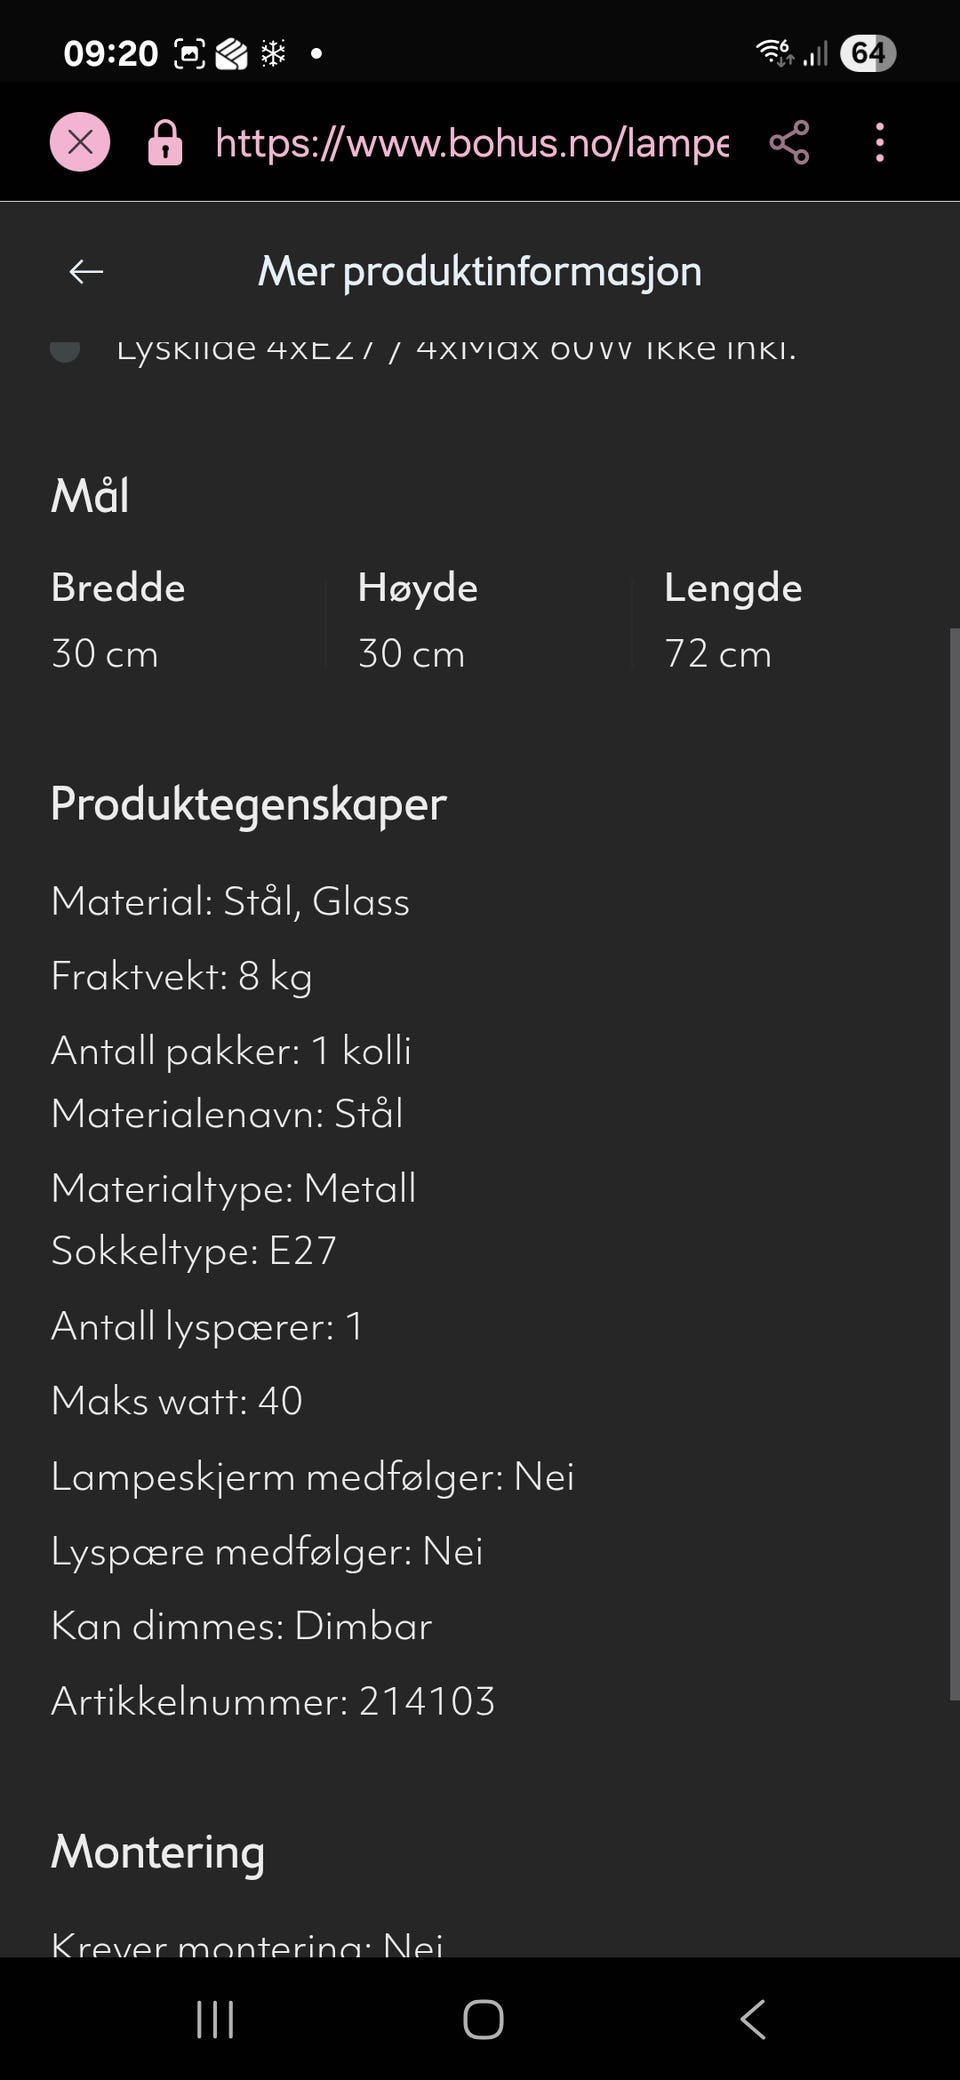Tap the Mål section heading
This screenshot has height=2080, width=960.
(x=90, y=496)
